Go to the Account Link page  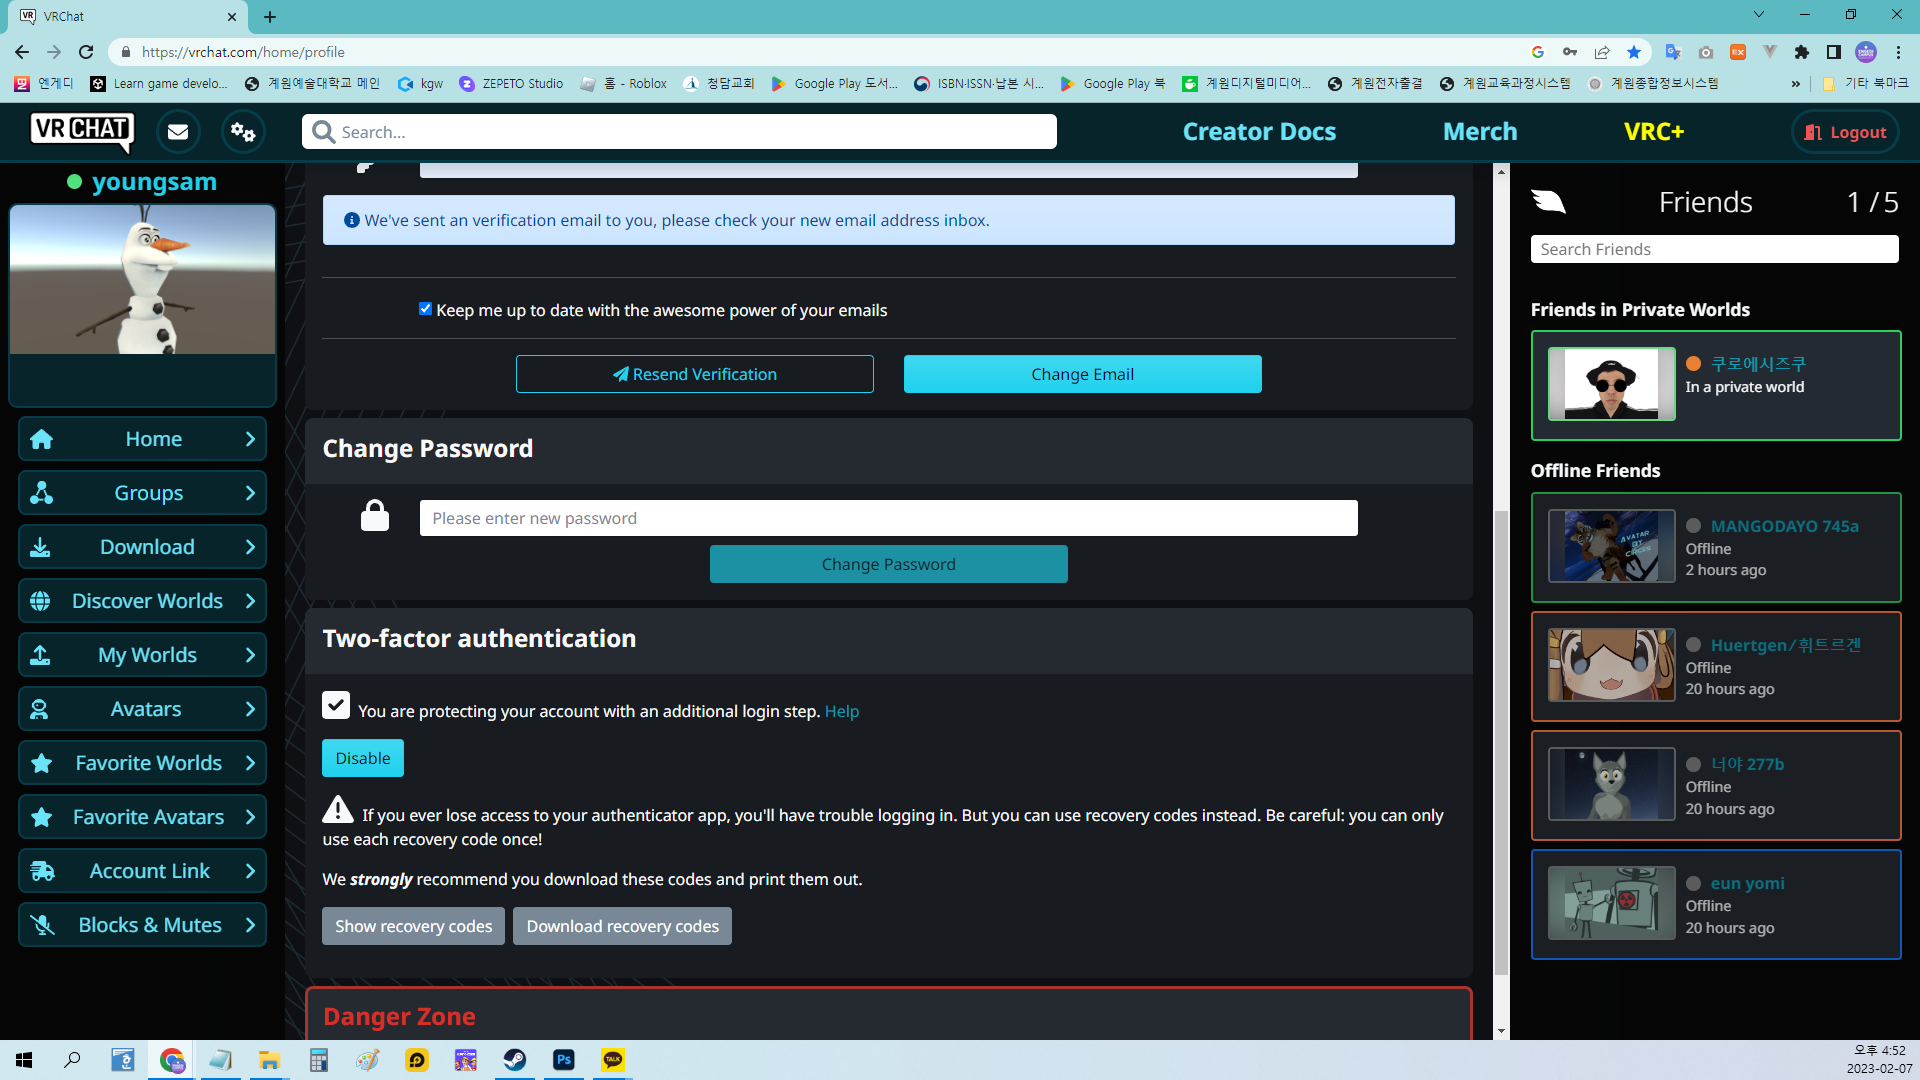pos(142,871)
